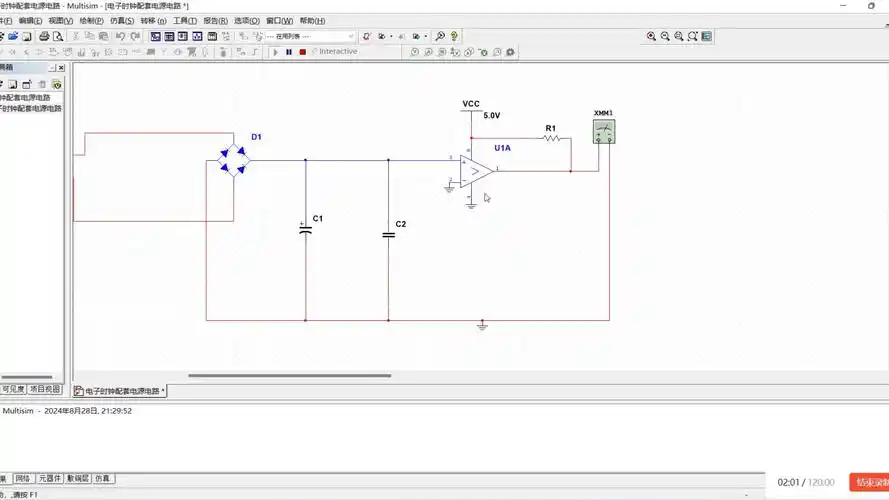Select the D1 bridge rectifier component
This screenshot has height=500, width=889.
tap(235, 160)
